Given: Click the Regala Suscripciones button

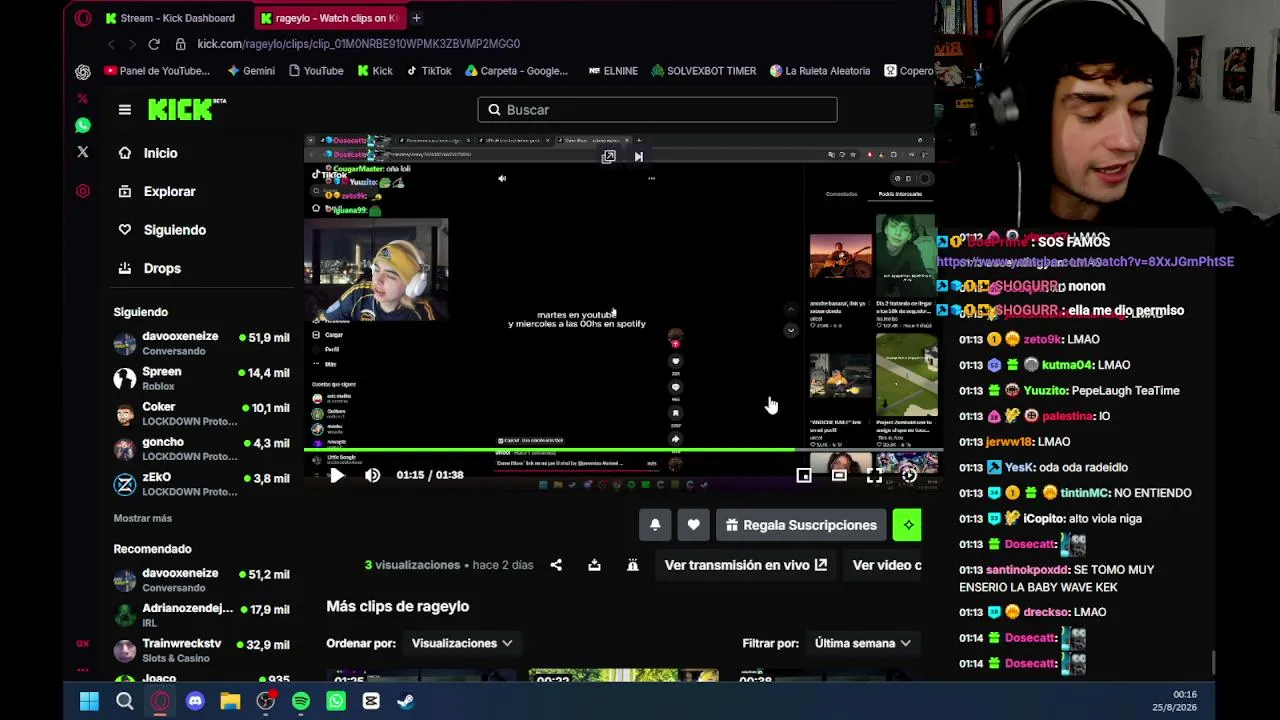Looking at the screenshot, I should click(801, 525).
